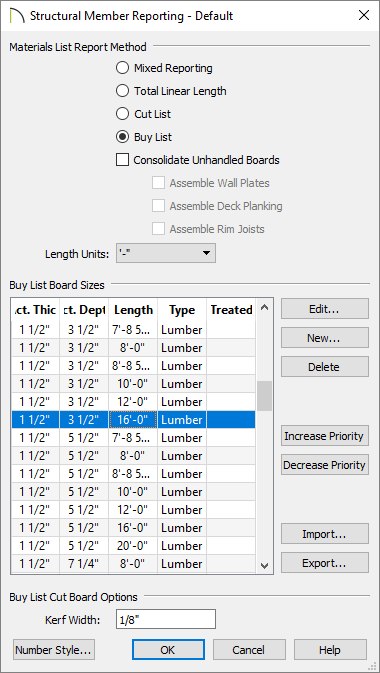Click the highlighted 16'-0" length cell
This screenshot has height=673, width=380.
pyautogui.click(x=133, y=420)
